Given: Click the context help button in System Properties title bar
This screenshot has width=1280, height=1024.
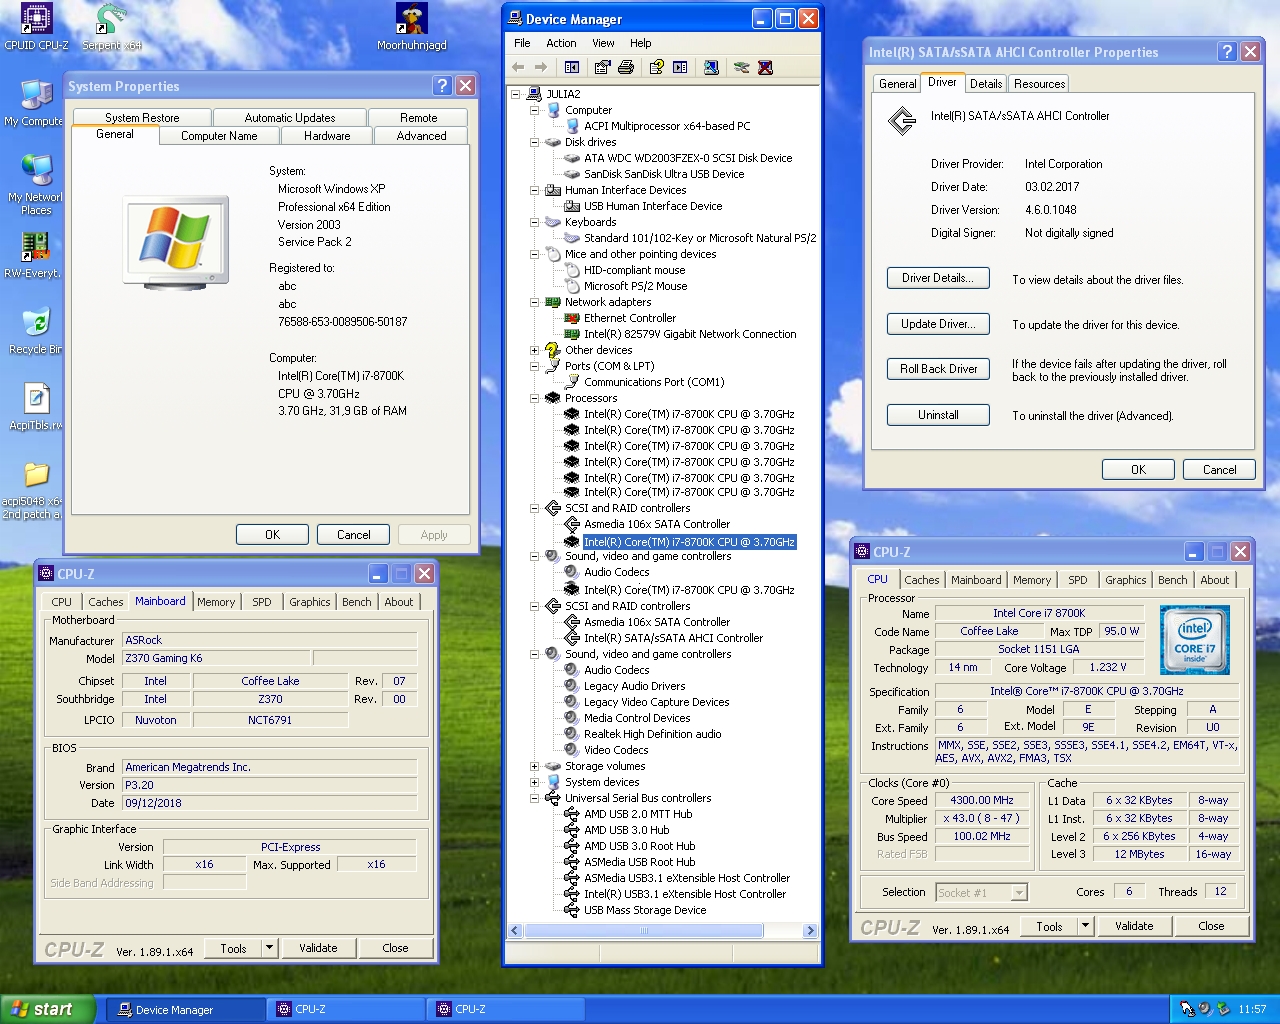Looking at the screenshot, I should (442, 86).
